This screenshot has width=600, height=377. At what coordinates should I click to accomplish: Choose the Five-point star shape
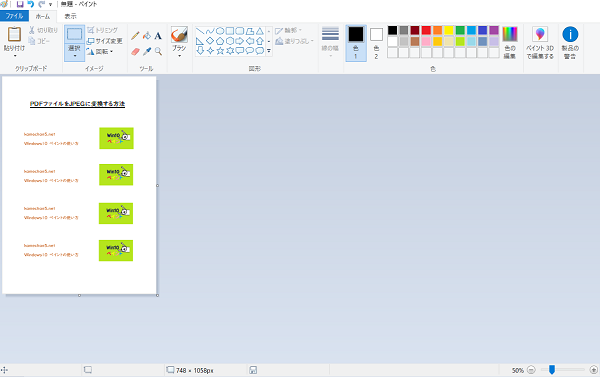tap(220, 51)
